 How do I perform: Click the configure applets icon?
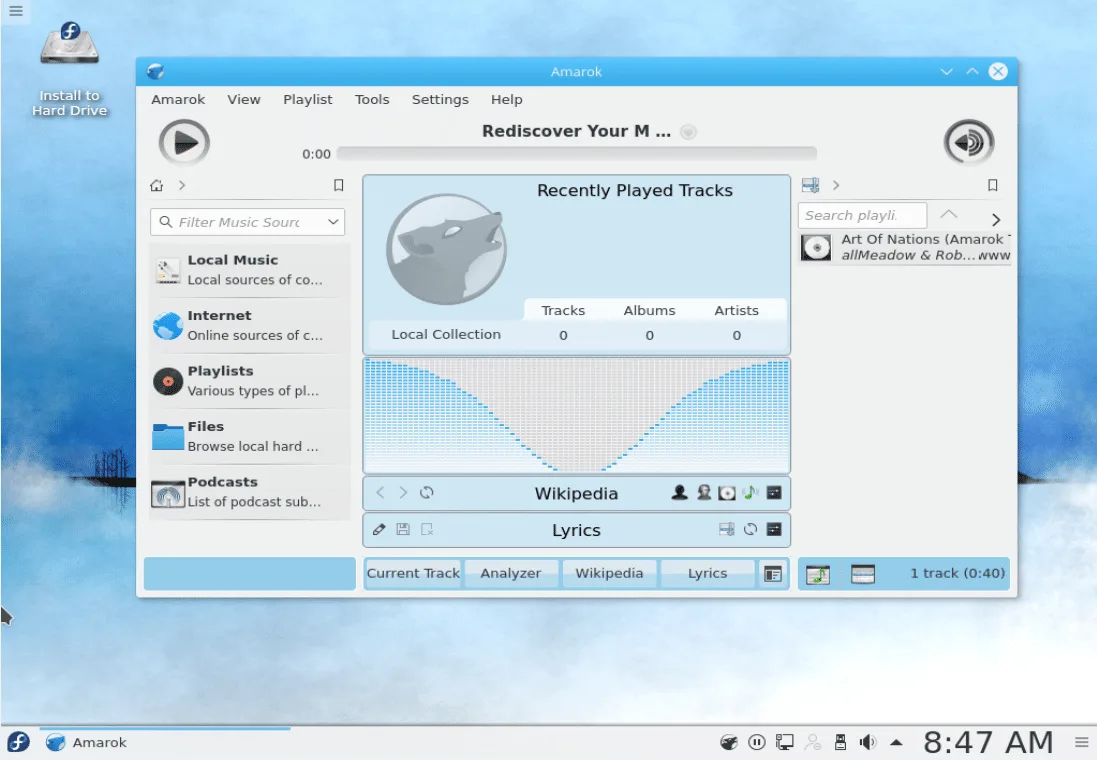pyautogui.click(x=773, y=574)
